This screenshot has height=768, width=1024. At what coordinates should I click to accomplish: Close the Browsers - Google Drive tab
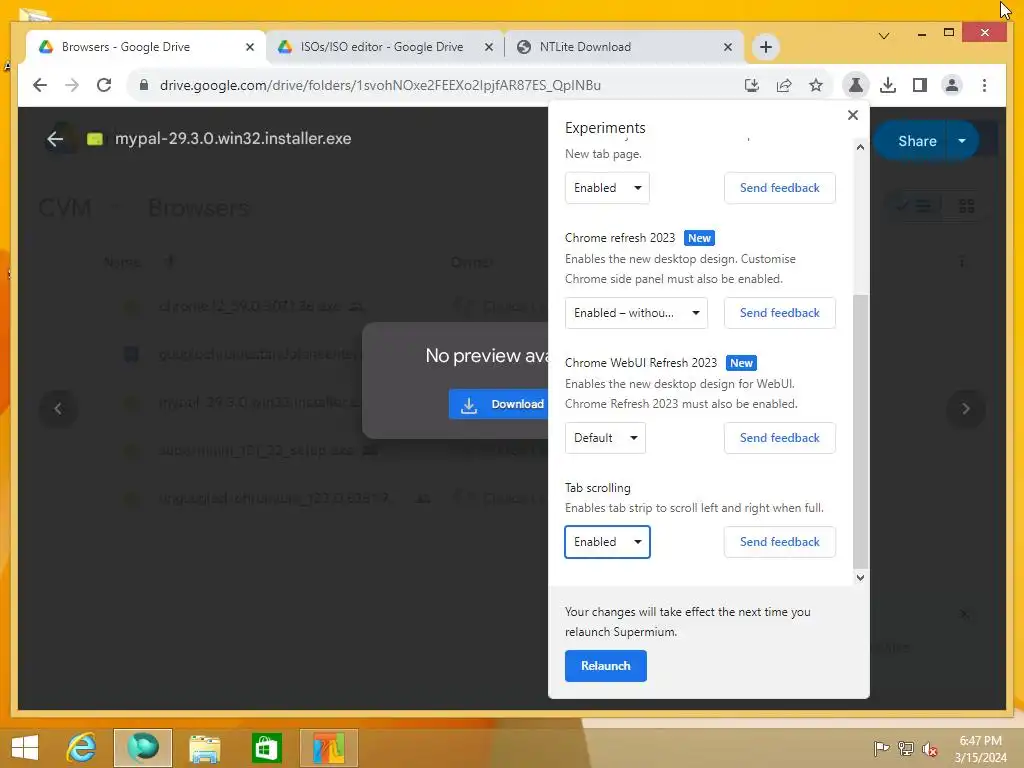(x=249, y=47)
